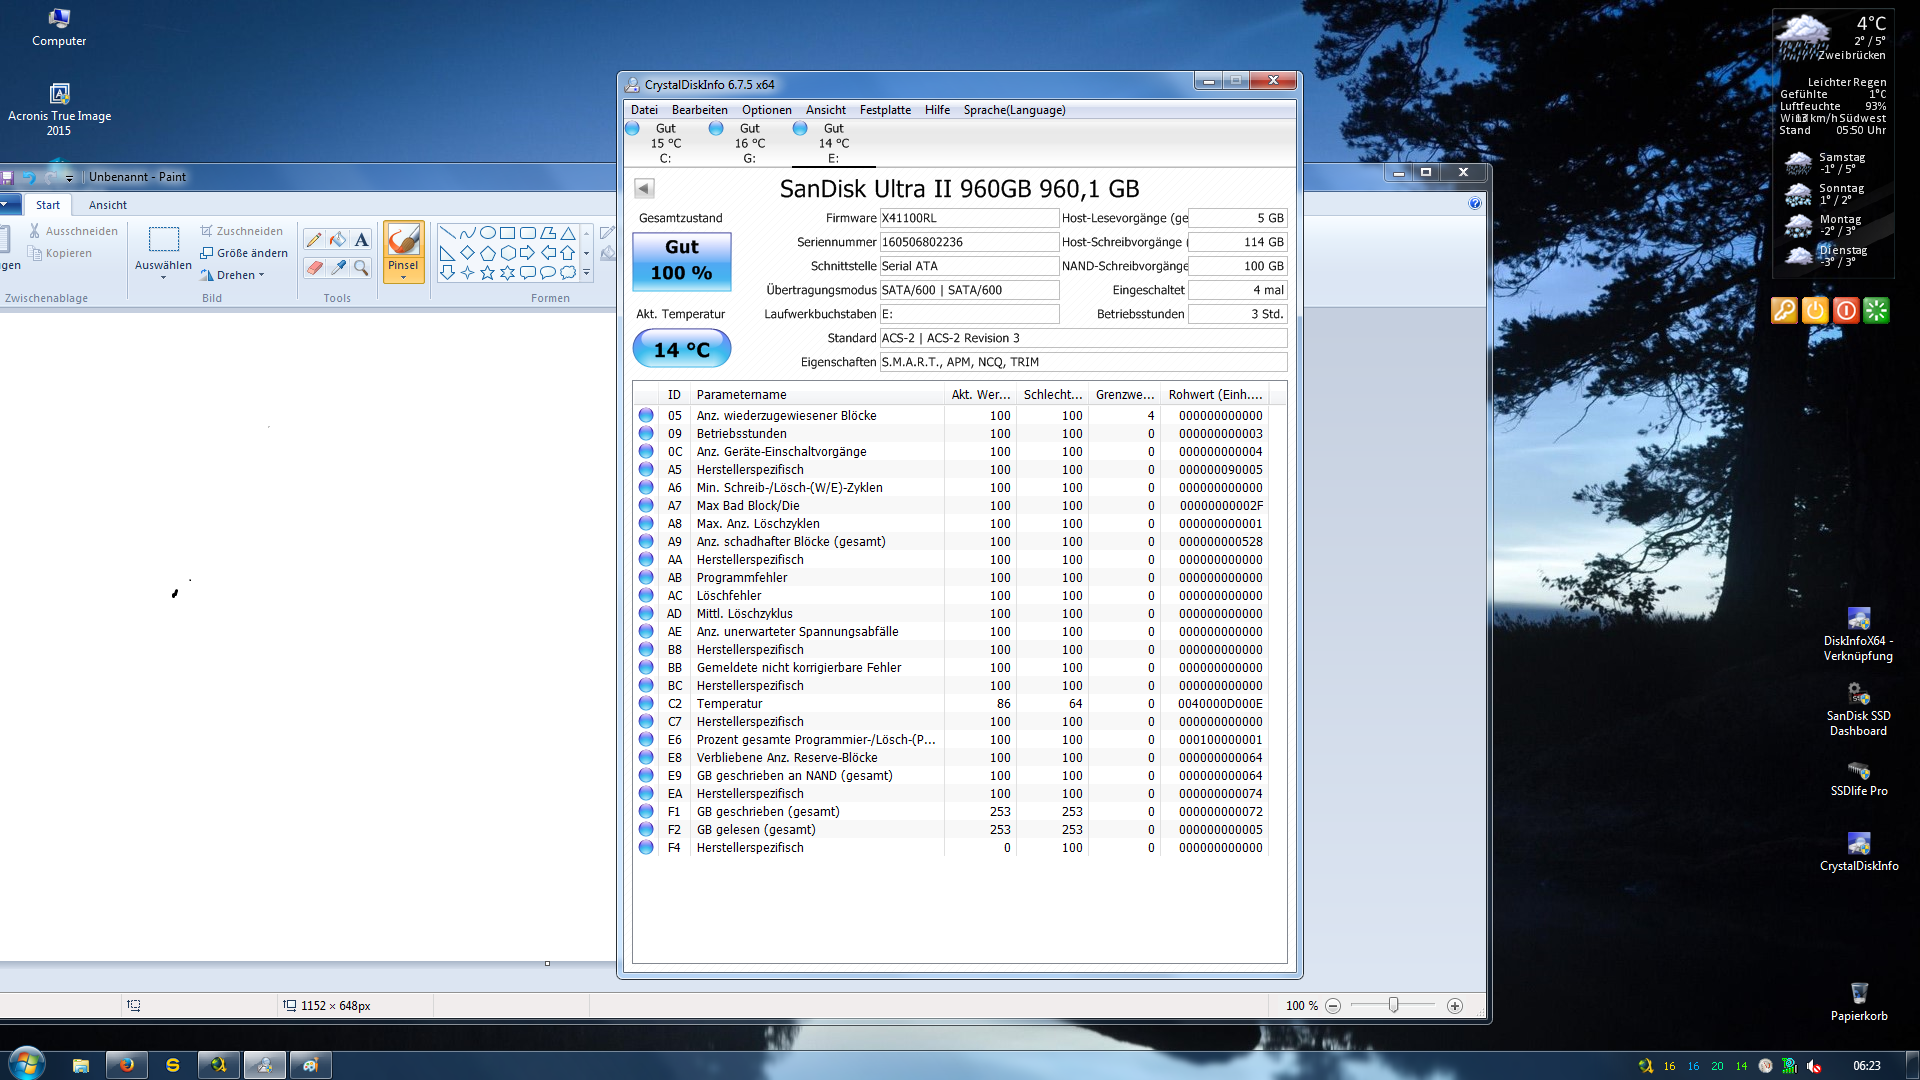Select the Eraser tool
The height and width of the screenshot is (1080, 1920).
[314, 268]
